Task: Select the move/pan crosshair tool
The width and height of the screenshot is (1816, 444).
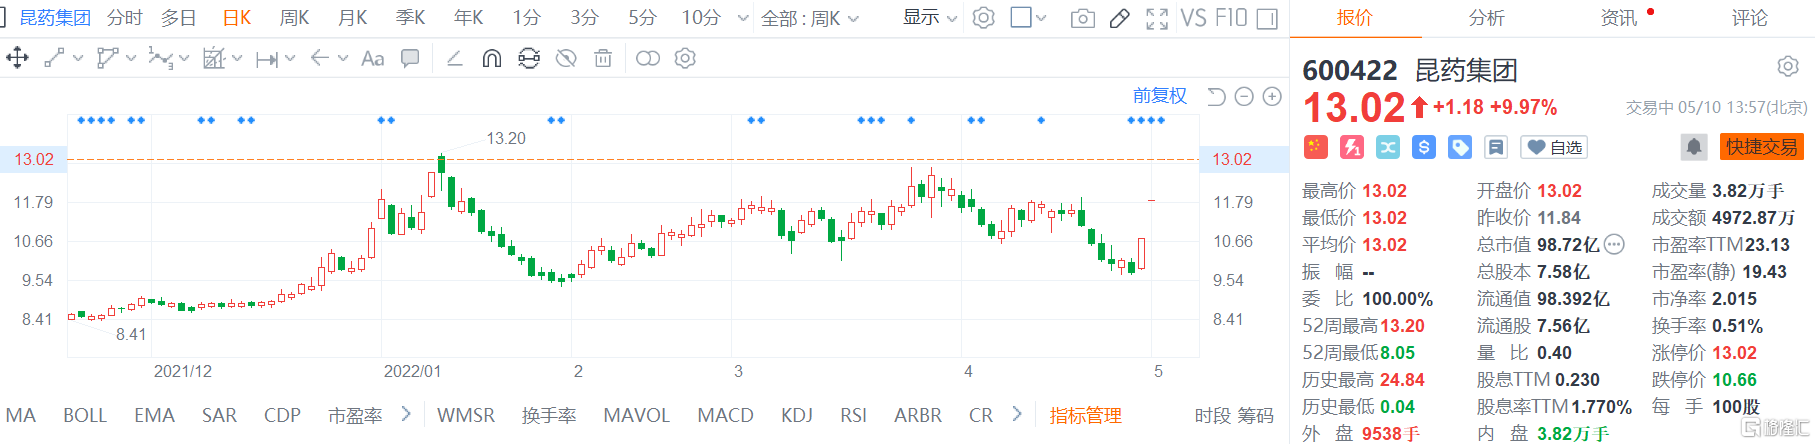Action: 17,58
